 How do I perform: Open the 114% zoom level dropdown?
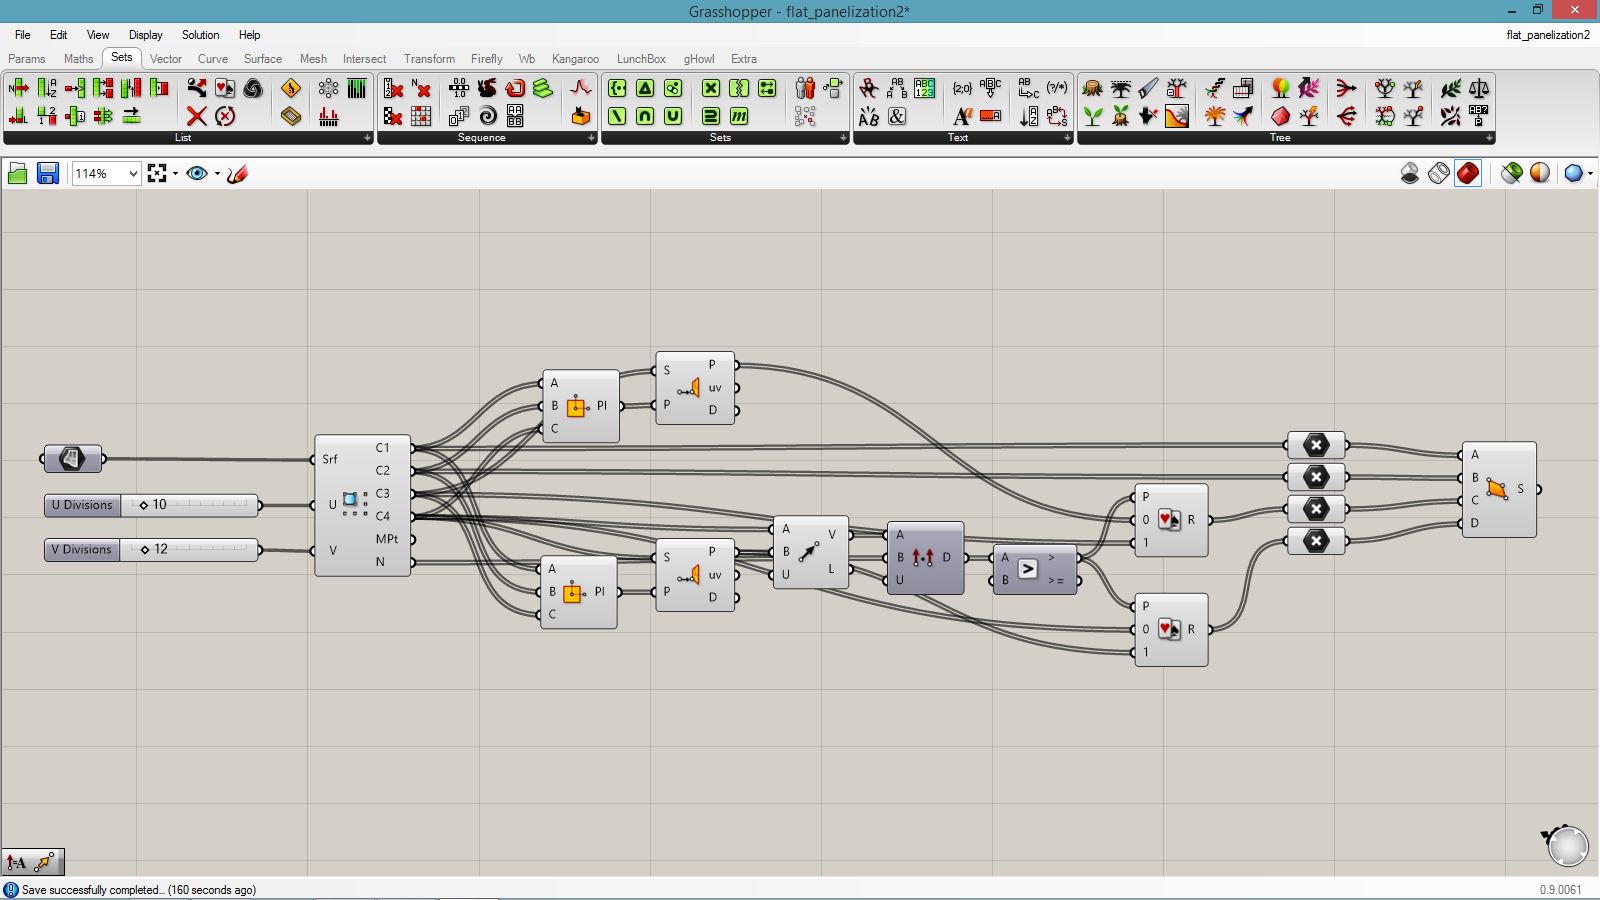click(133, 174)
